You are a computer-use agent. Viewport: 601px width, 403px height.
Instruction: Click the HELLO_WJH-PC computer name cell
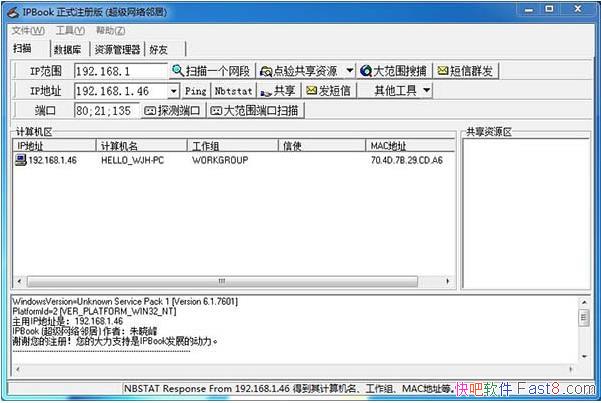(133, 160)
